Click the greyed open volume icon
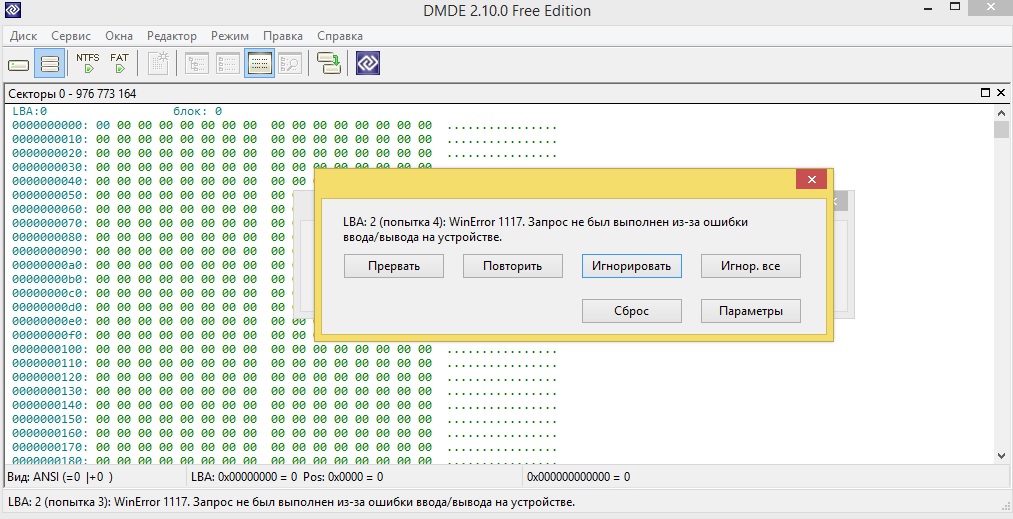 (158, 63)
